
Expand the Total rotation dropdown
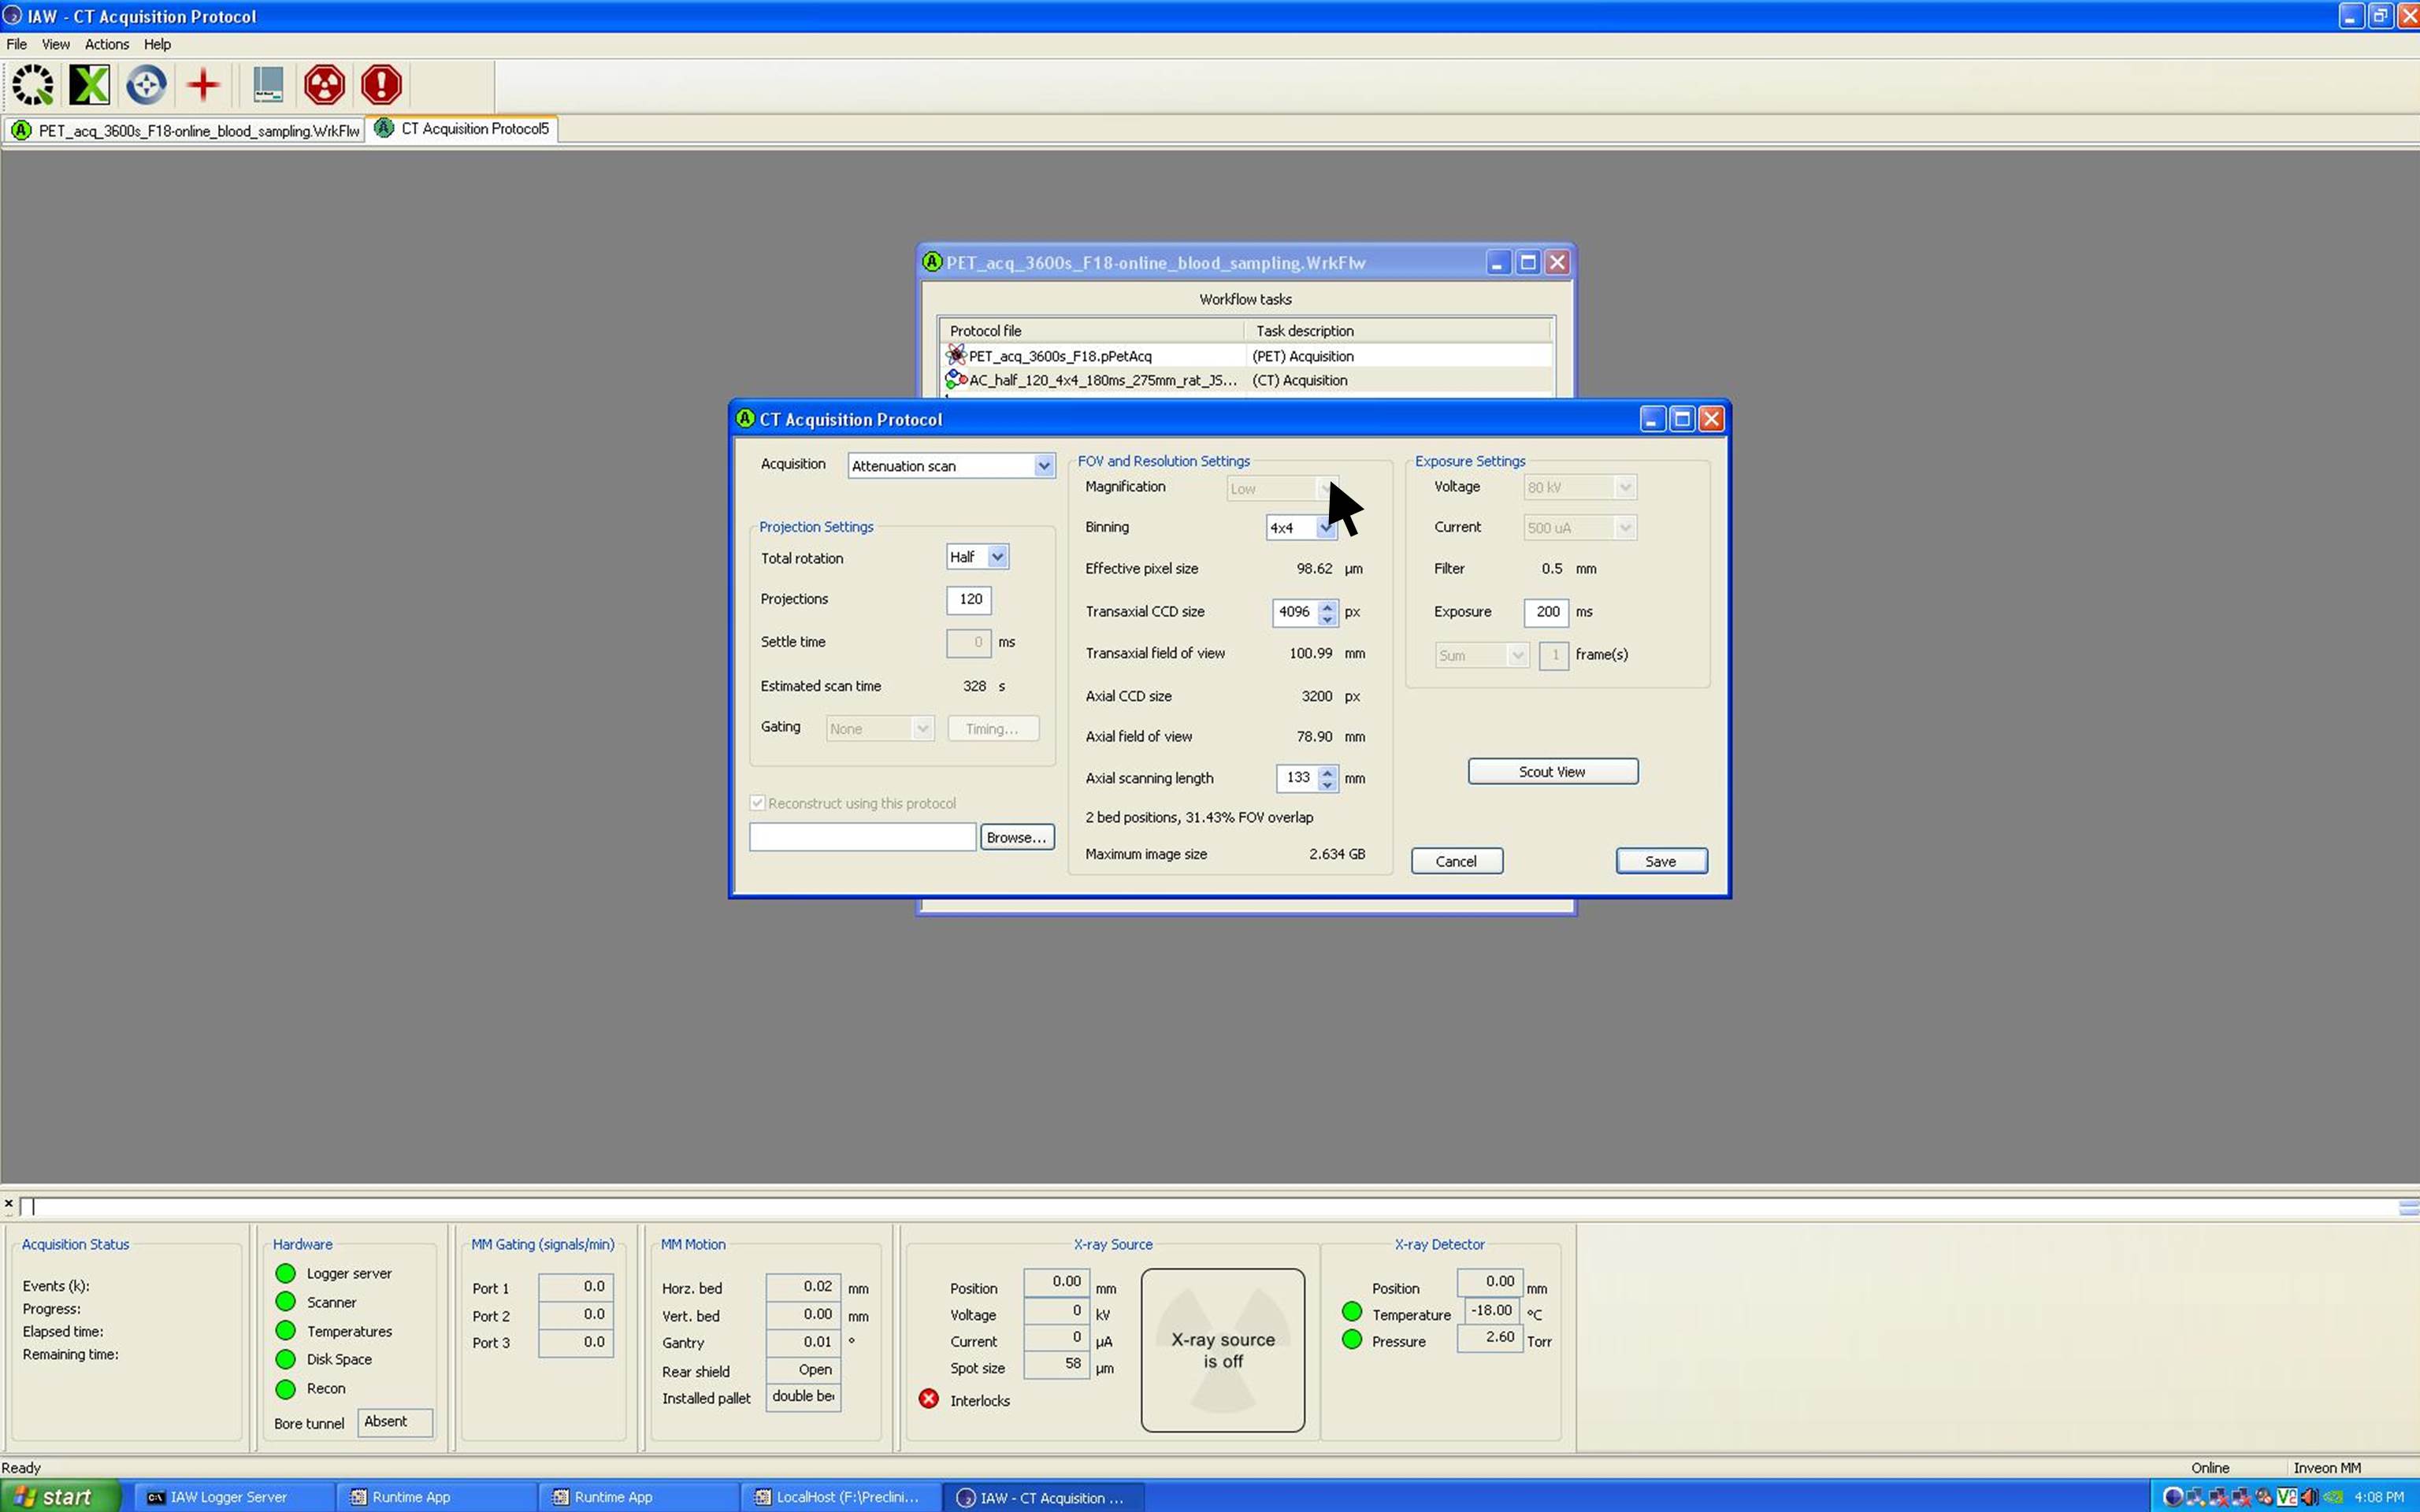(x=997, y=557)
